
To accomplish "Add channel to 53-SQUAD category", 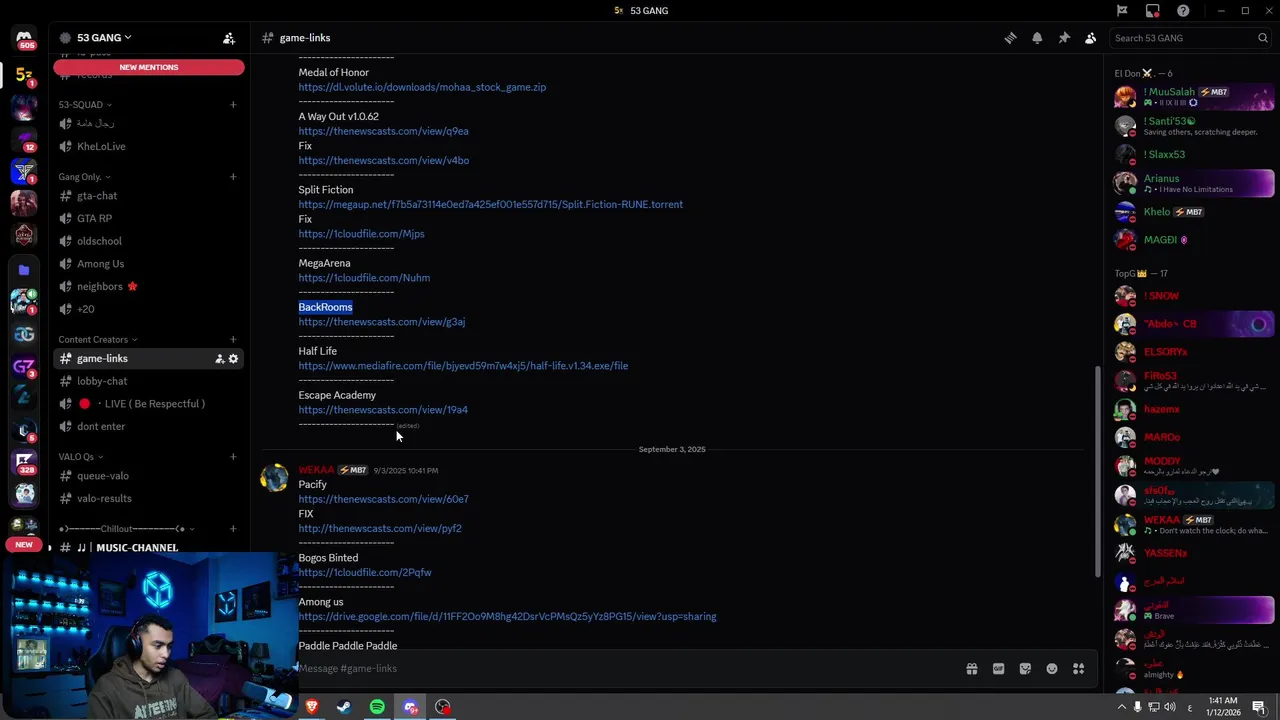I will 233,105.
